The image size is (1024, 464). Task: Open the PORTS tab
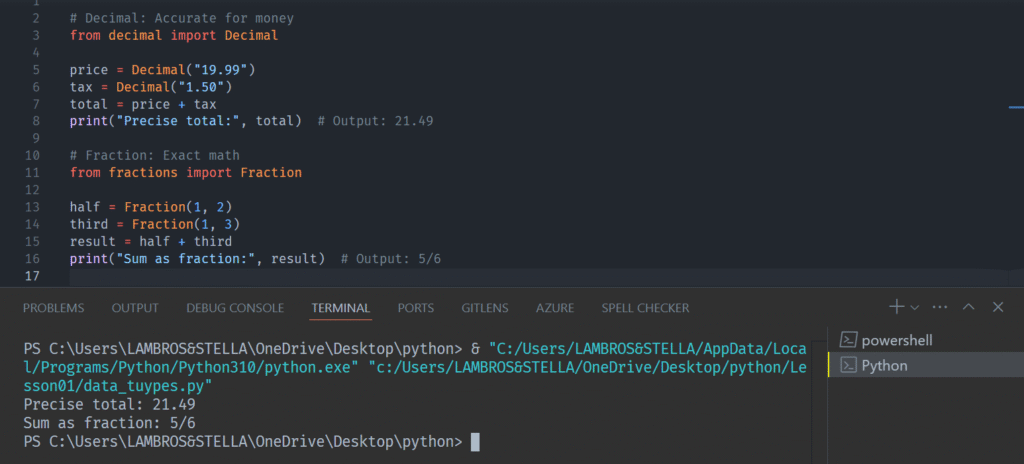(x=415, y=308)
